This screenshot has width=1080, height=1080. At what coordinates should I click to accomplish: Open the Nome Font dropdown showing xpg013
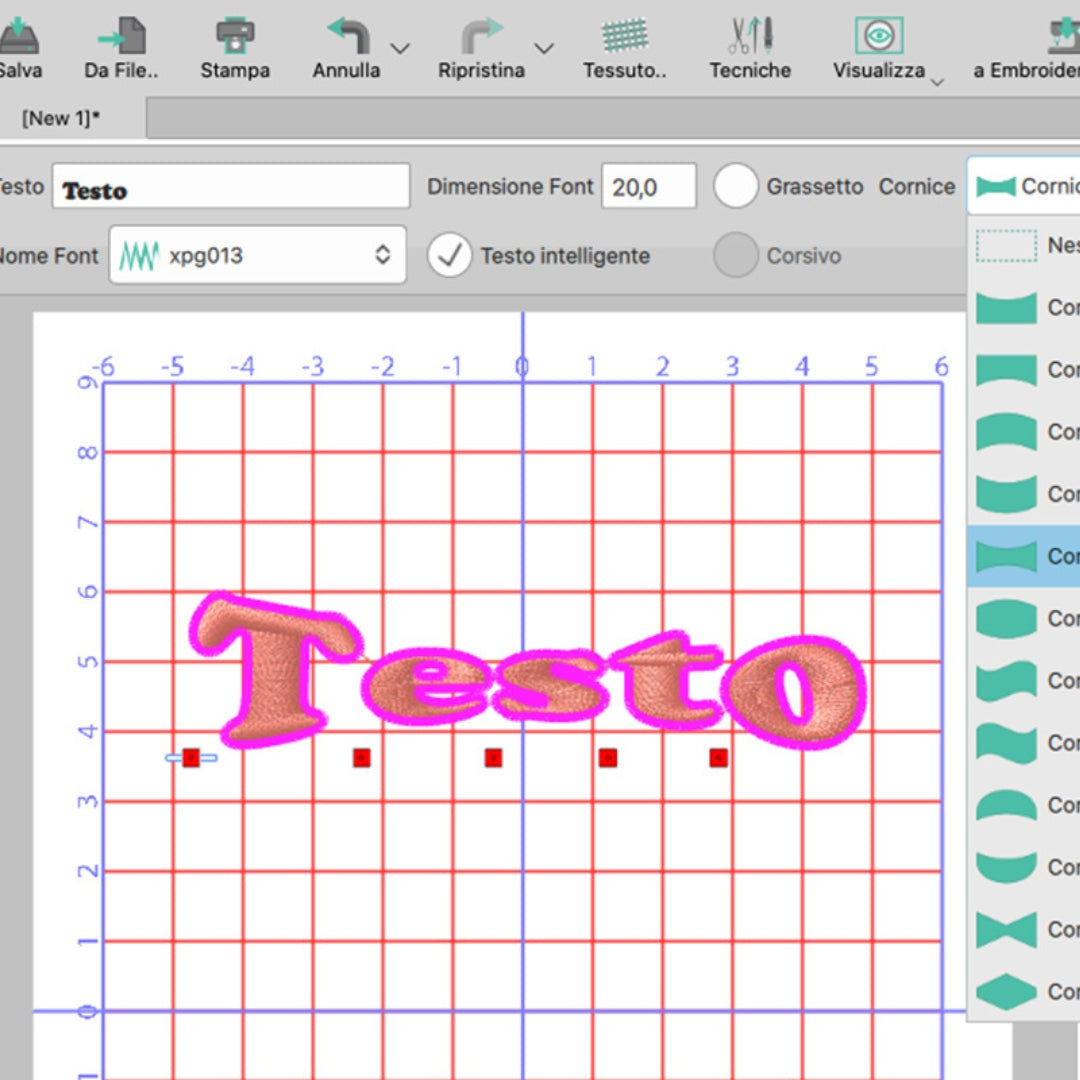click(256, 255)
